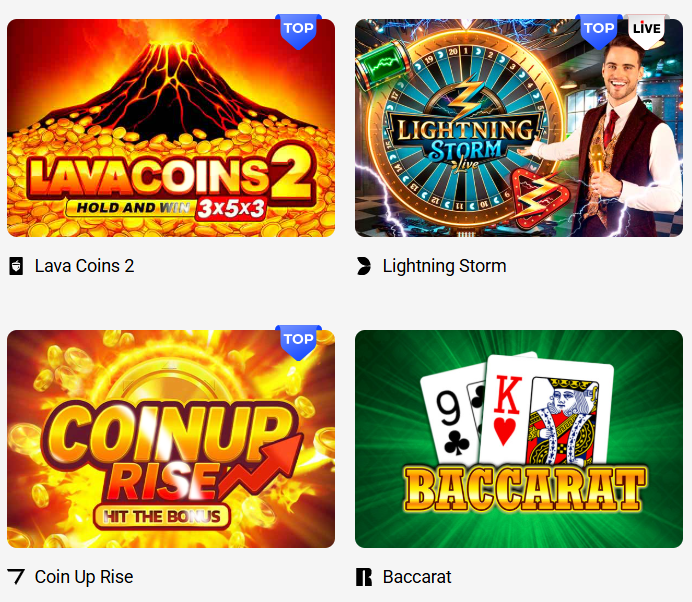The height and width of the screenshot is (602, 692).
Task: Click the TOP badge on Lava Coins 2
Action: point(298,31)
